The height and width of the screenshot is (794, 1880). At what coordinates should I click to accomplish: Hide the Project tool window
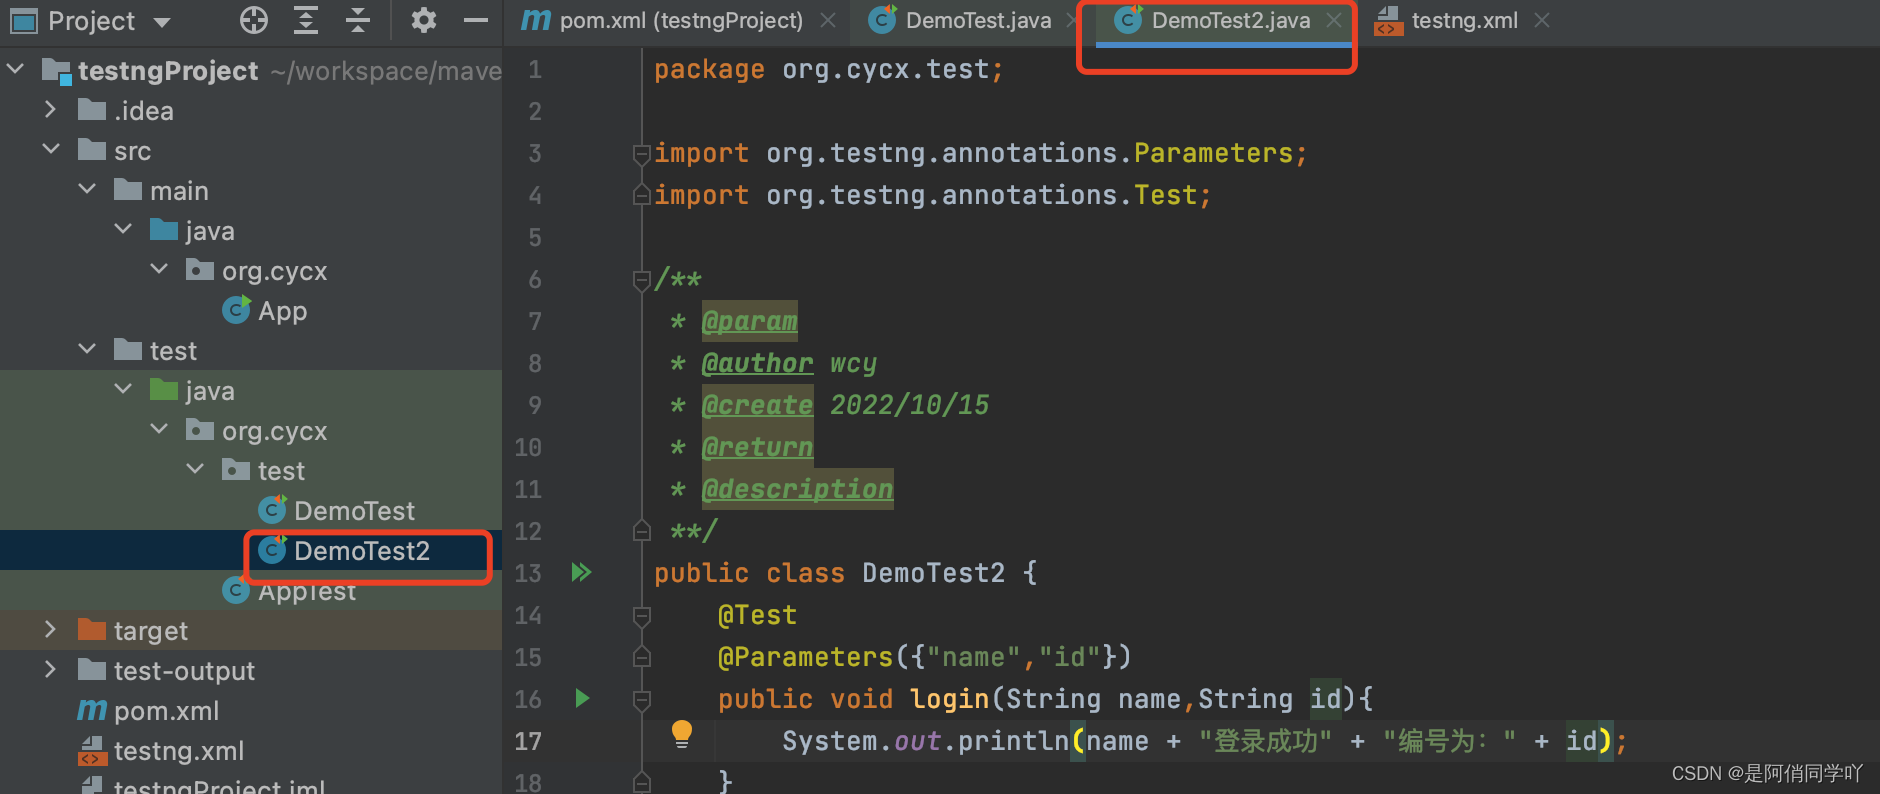(x=477, y=20)
